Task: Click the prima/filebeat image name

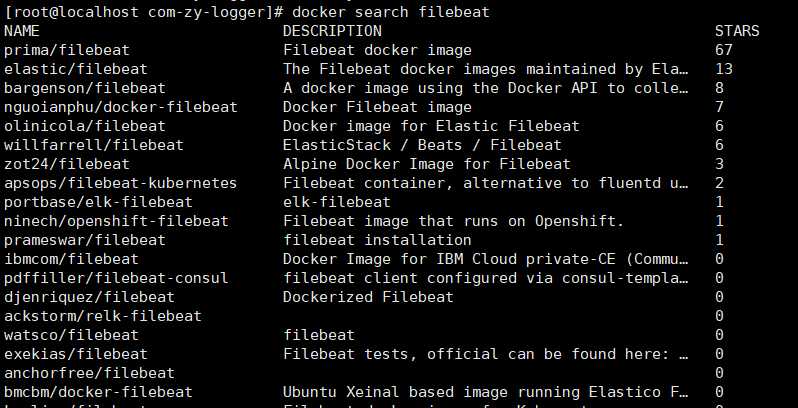Action: (x=67, y=50)
